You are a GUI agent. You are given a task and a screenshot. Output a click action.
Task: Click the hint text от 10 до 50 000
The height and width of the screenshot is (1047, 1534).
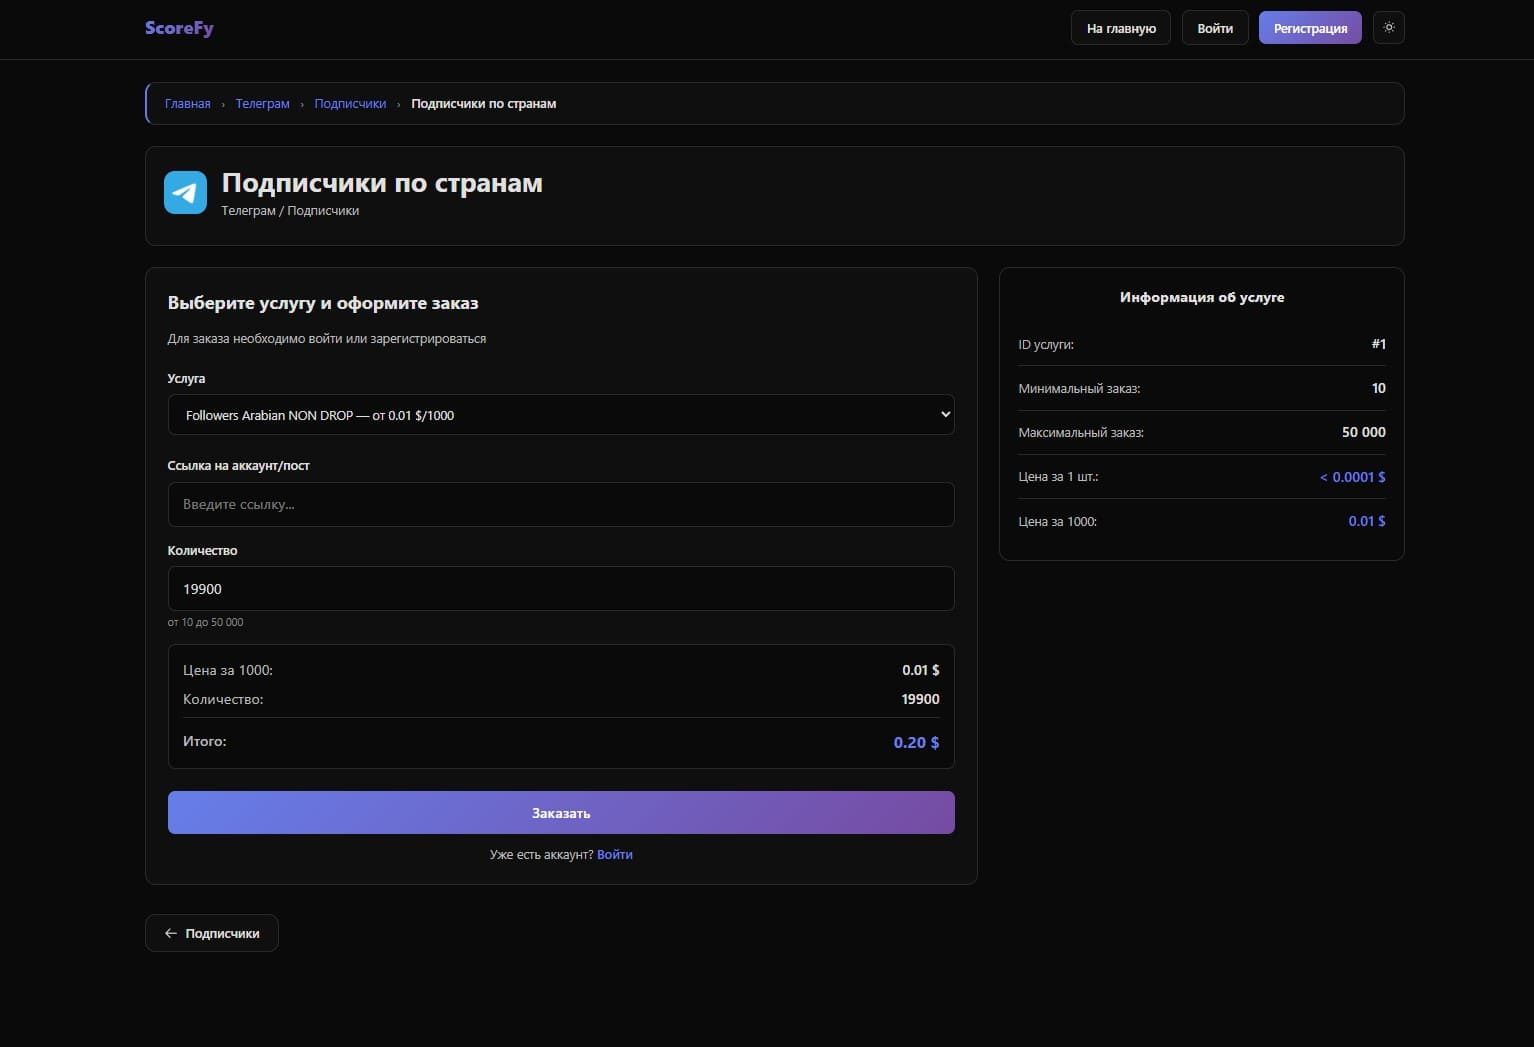click(205, 622)
